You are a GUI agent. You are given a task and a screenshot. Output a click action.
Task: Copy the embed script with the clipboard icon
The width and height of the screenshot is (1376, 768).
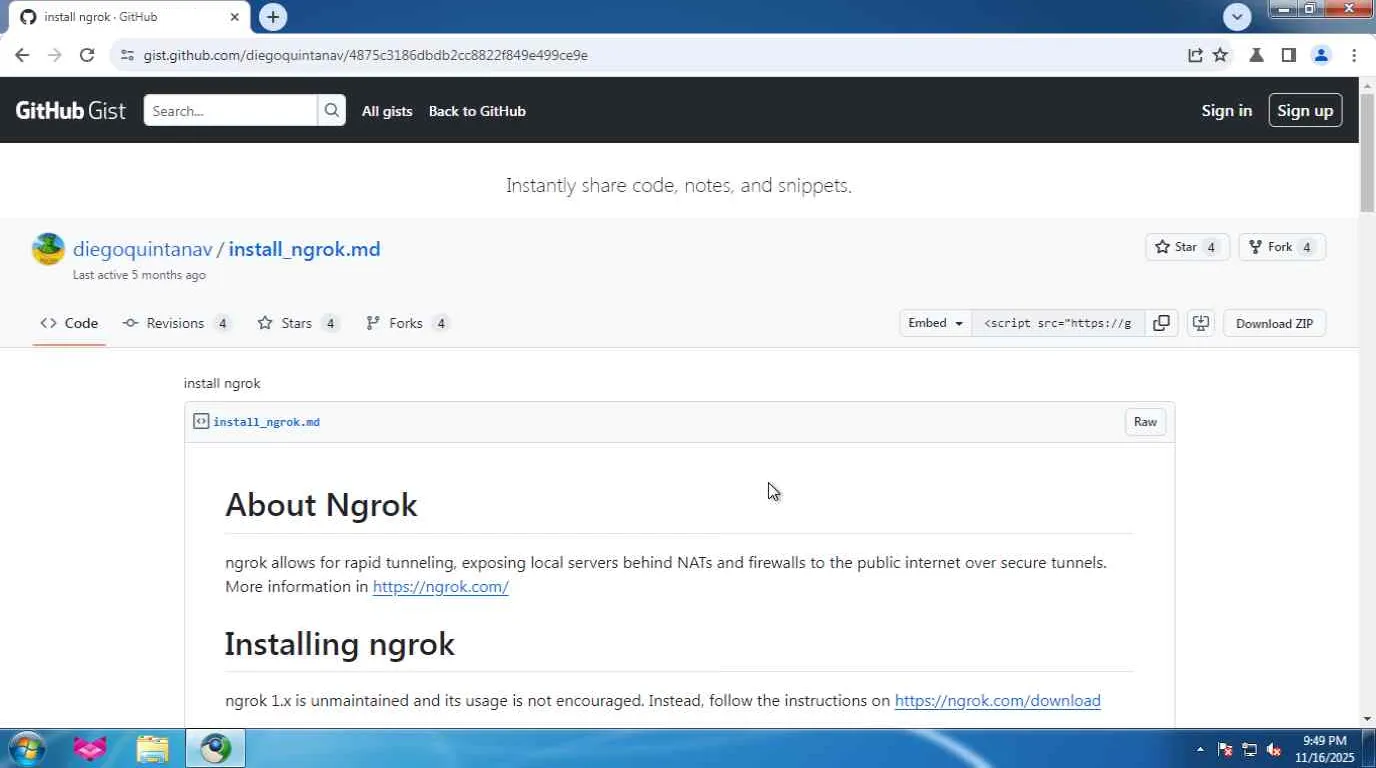point(1161,323)
